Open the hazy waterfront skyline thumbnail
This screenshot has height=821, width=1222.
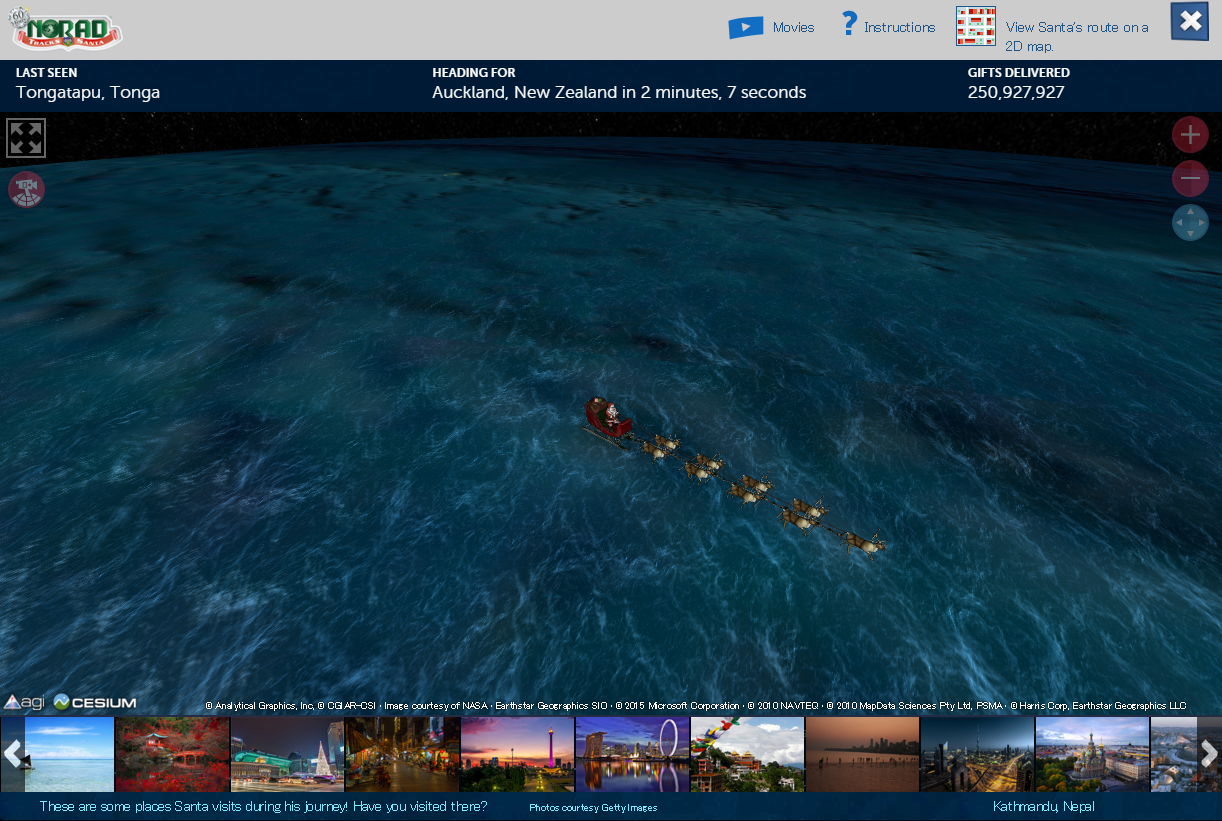(x=862, y=754)
